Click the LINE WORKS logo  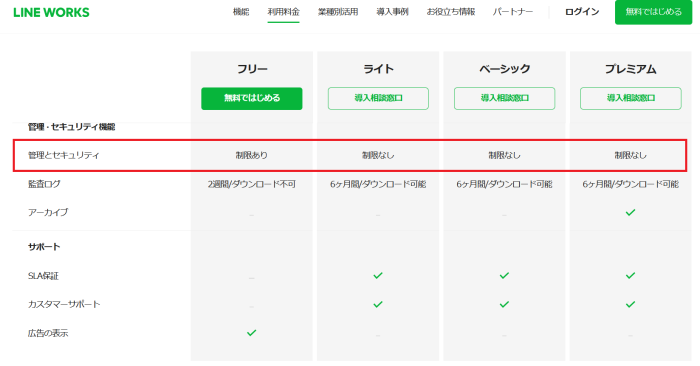point(51,12)
